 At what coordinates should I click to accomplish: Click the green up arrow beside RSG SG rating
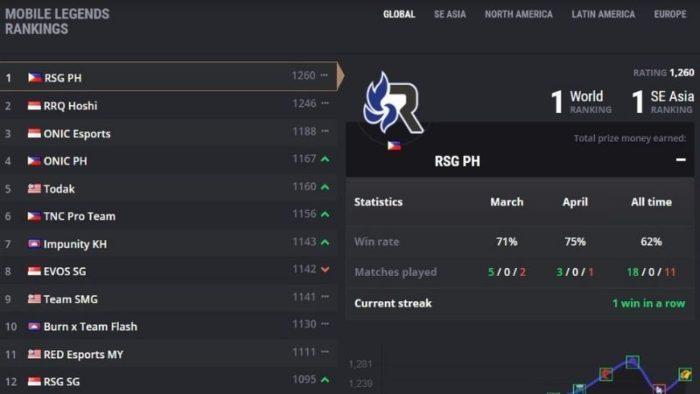coord(325,380)
